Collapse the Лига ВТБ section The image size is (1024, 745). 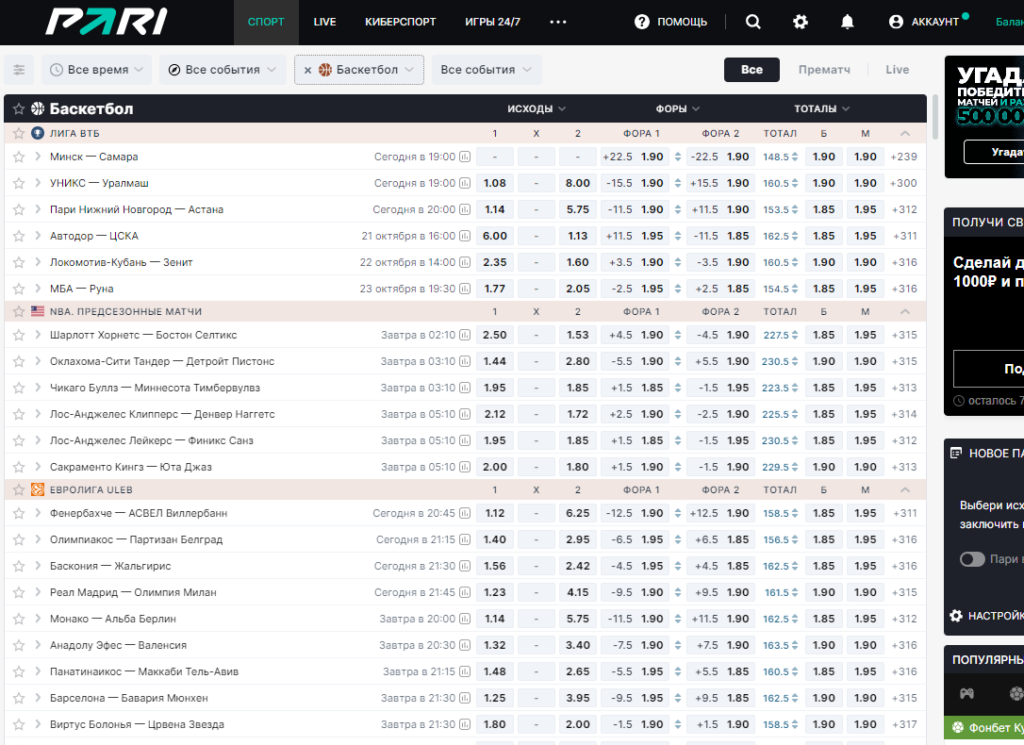pos(904,133)
